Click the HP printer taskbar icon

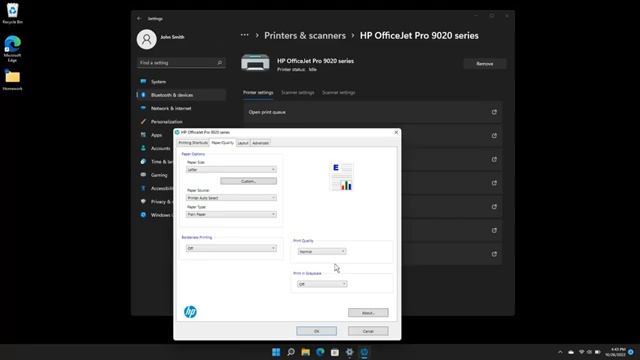pyautogui.click(x=364, y=352)
